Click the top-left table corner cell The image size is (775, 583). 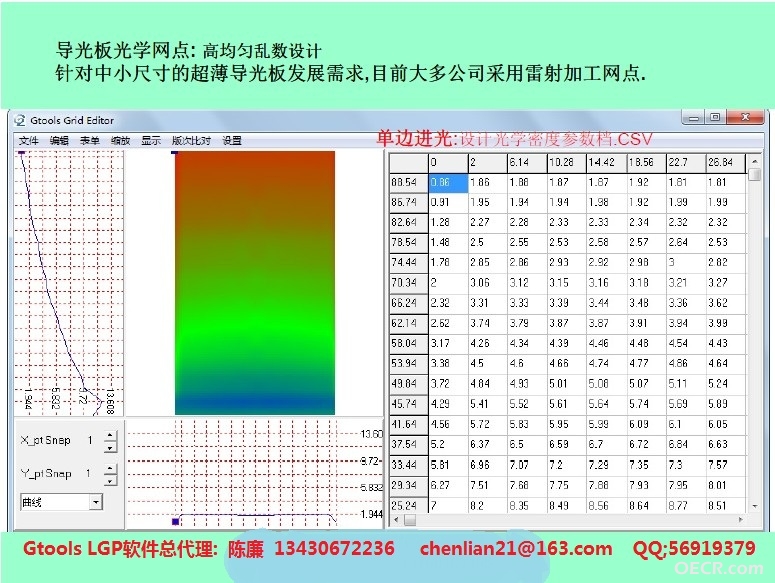pos(408,163)
